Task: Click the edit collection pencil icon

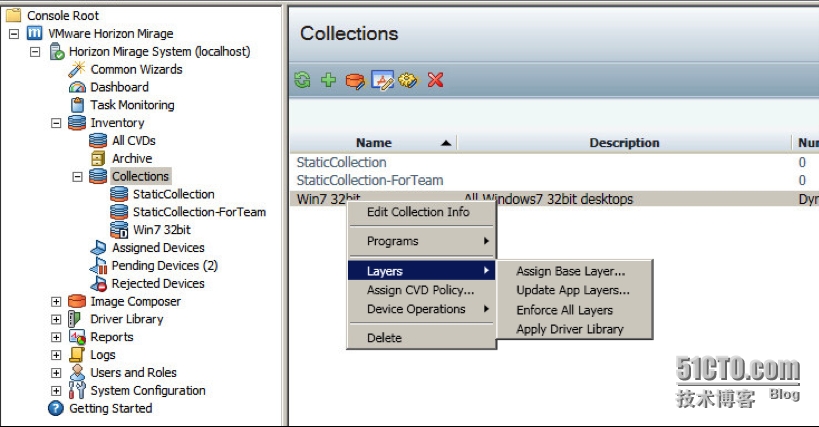Action: (382, 80)
